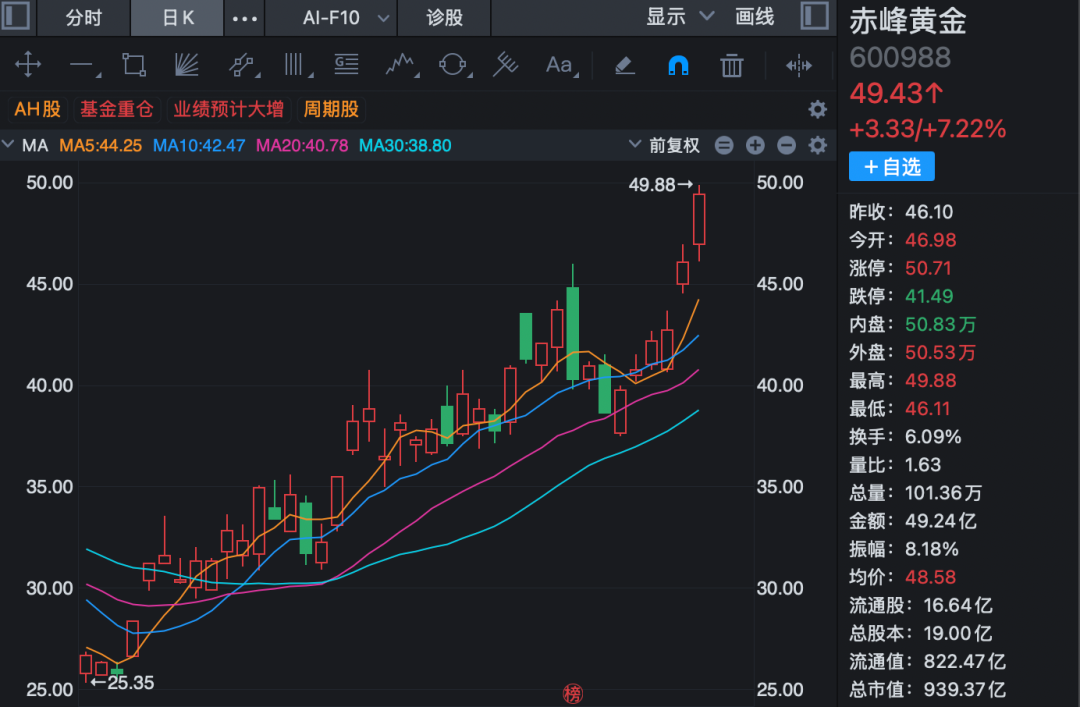
Task: Select the golden ratio lines tool
Action: coord(346,65)
